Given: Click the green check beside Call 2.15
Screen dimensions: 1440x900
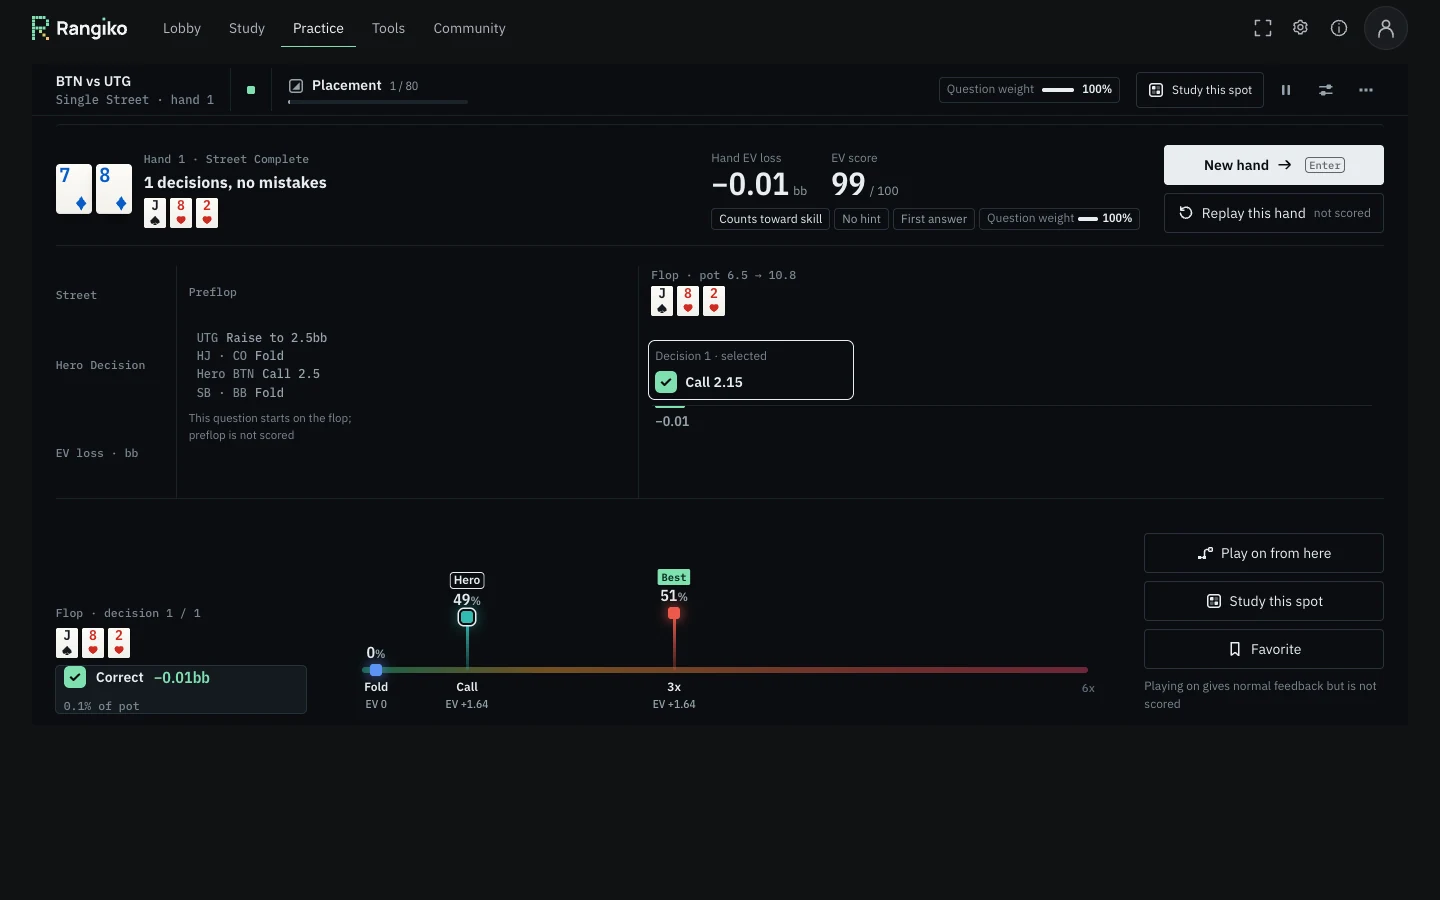Looking at the screenshot, I should [666, 382].
